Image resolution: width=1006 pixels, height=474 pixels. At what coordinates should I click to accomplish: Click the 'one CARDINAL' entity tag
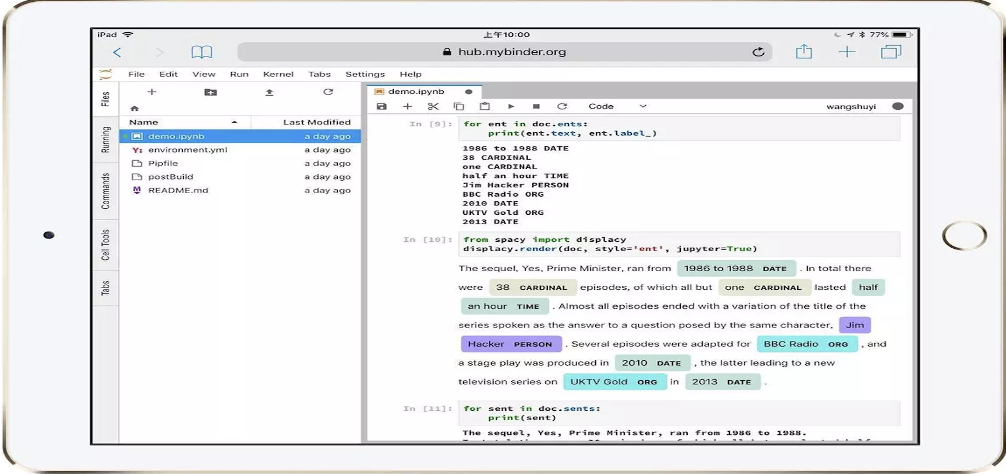pos(765,287)
